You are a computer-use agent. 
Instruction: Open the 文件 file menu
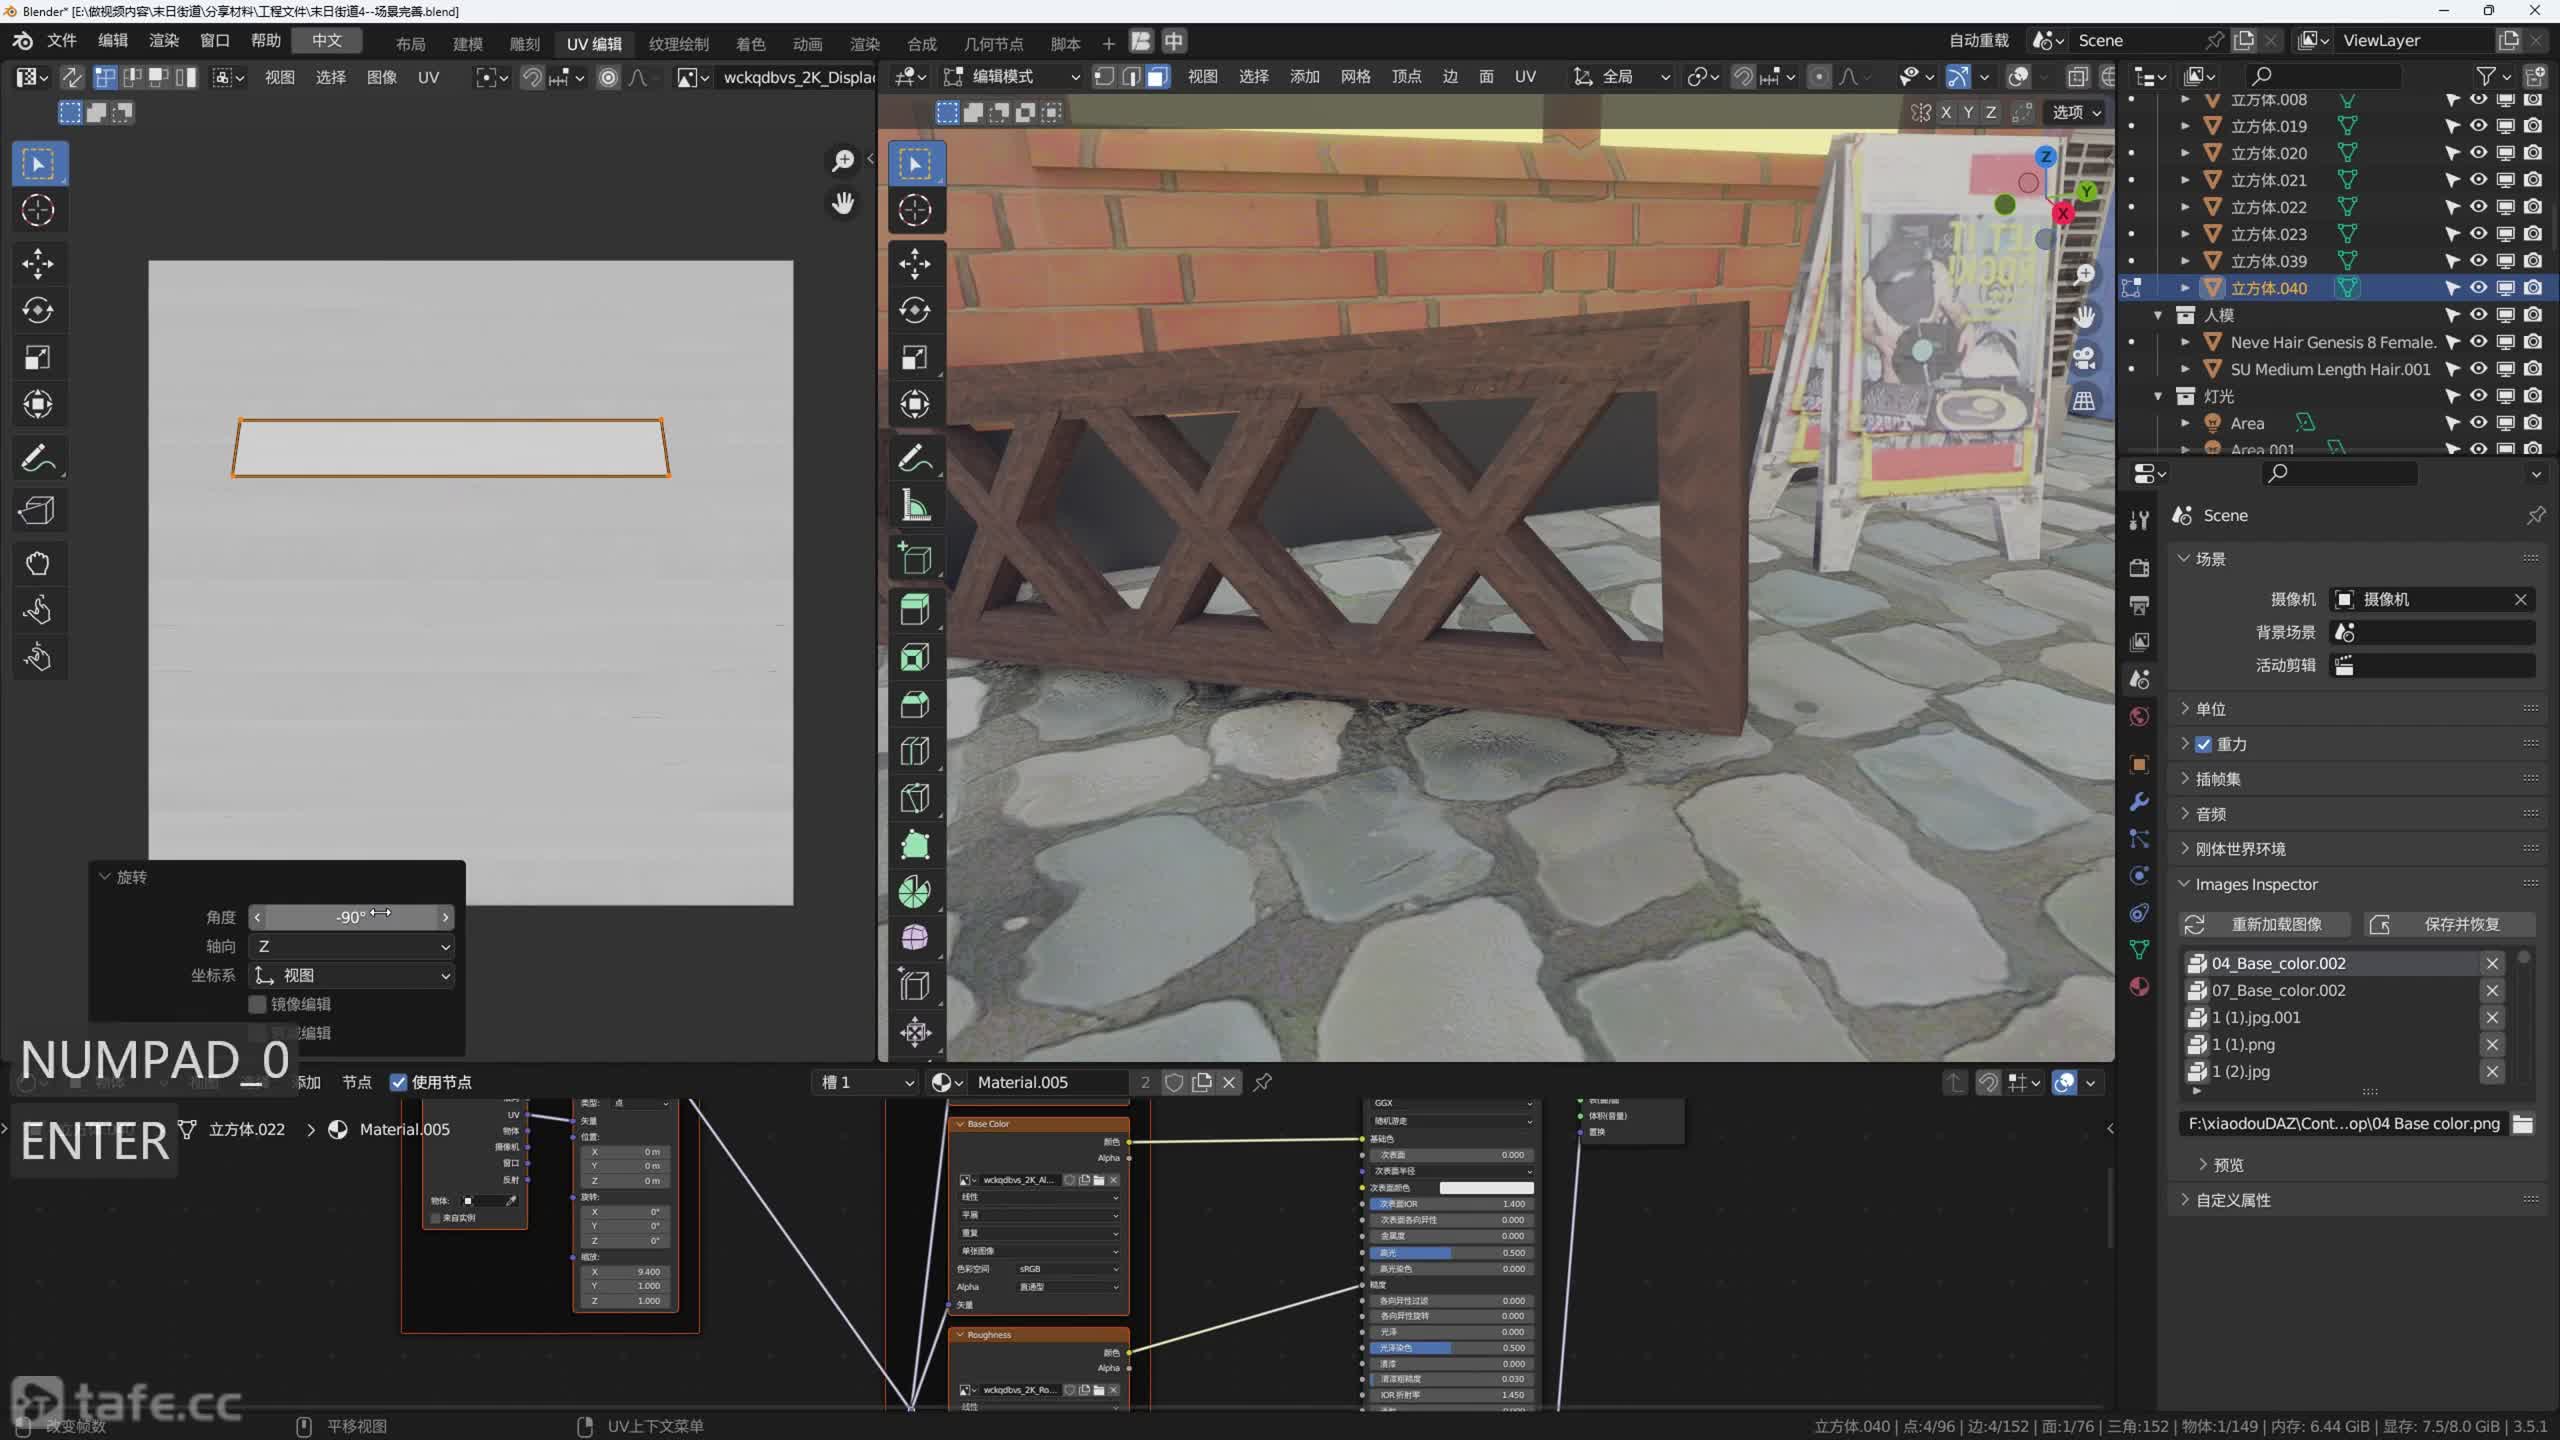61,41
